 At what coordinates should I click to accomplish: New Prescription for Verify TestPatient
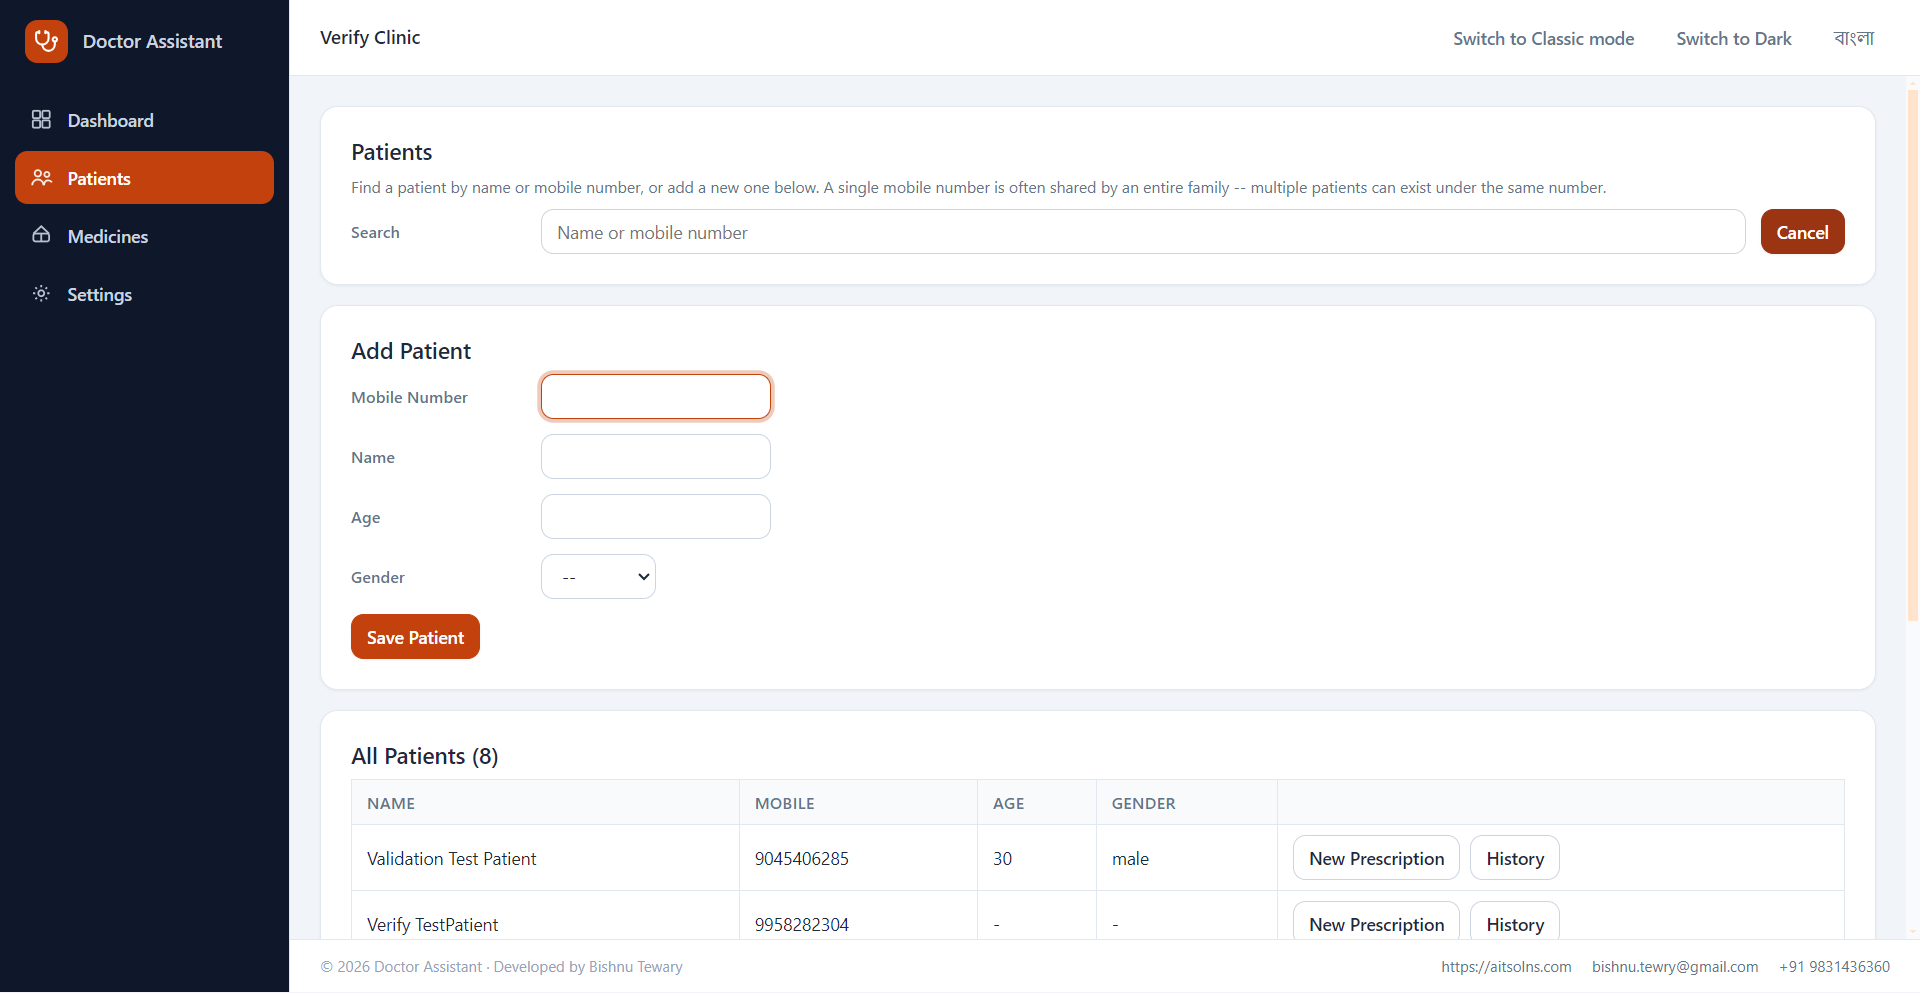click(1376, 921)
